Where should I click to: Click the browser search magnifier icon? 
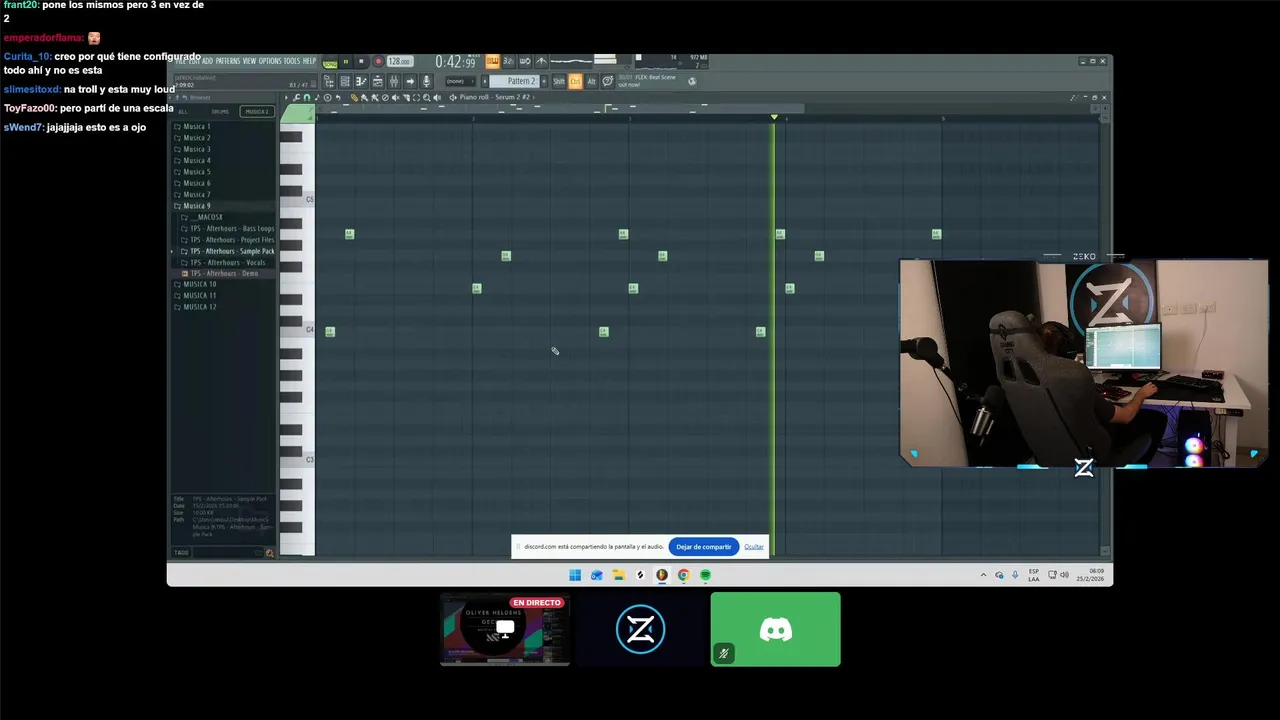click(269, 552)
